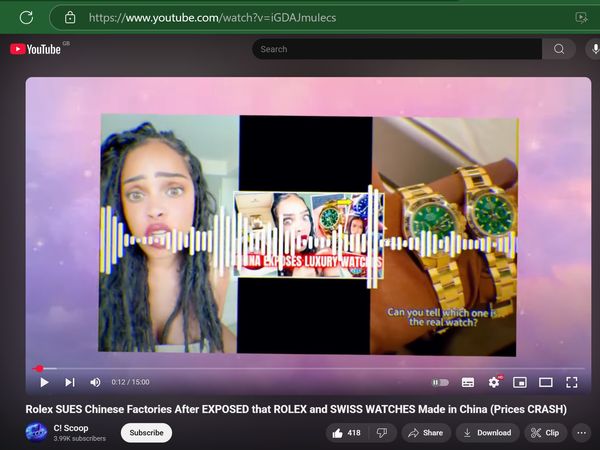Mute the video with the speaker icon
The height and width of the screenshot is (450, 600).
[x=95, y=382]
